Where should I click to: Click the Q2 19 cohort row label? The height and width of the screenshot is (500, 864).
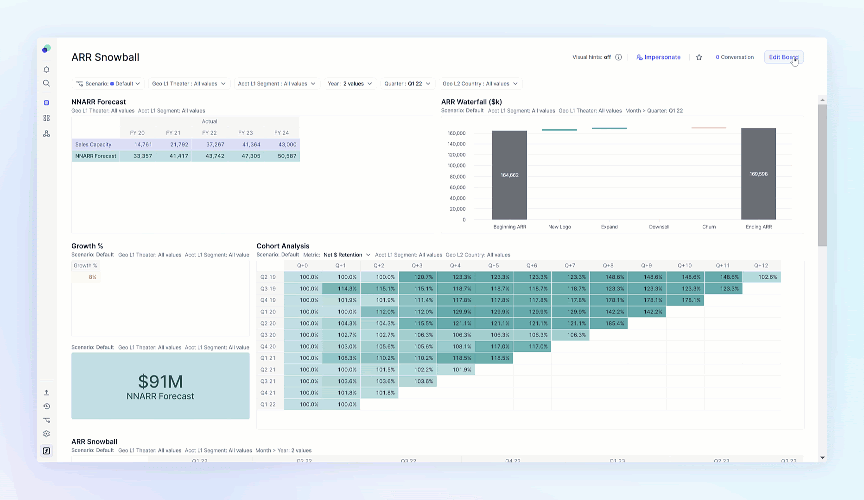tap(269, 277)
